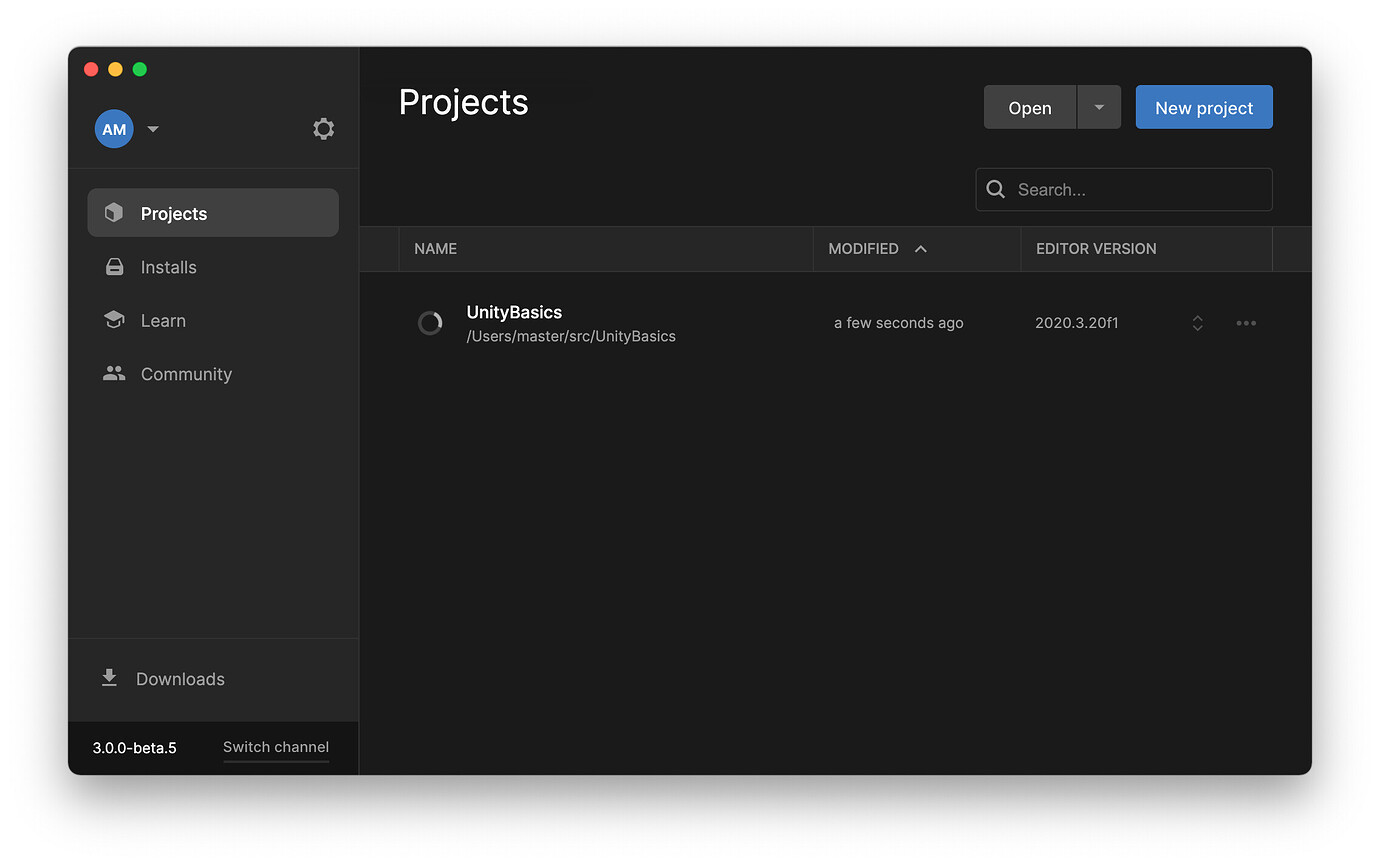The height and width of the screenshot is (864, 1380).
Task: Open the Projects section icon in sidebar
Action: (113, 212)
